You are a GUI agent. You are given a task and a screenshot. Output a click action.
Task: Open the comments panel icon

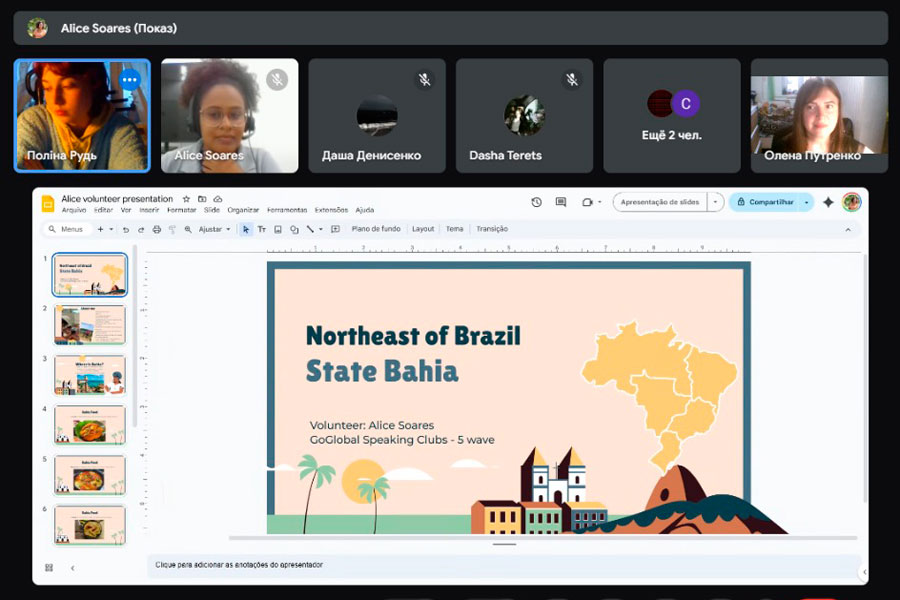click(561, 202)
